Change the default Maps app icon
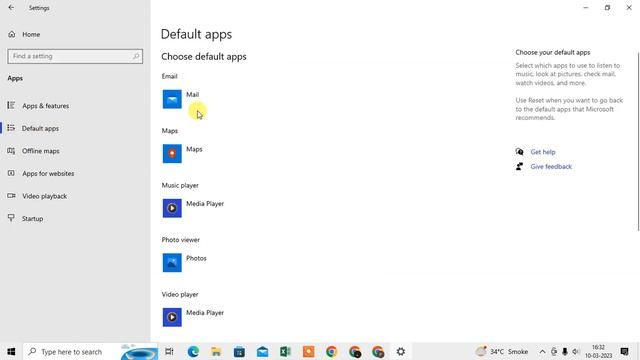640x360 pixels. 172,153
